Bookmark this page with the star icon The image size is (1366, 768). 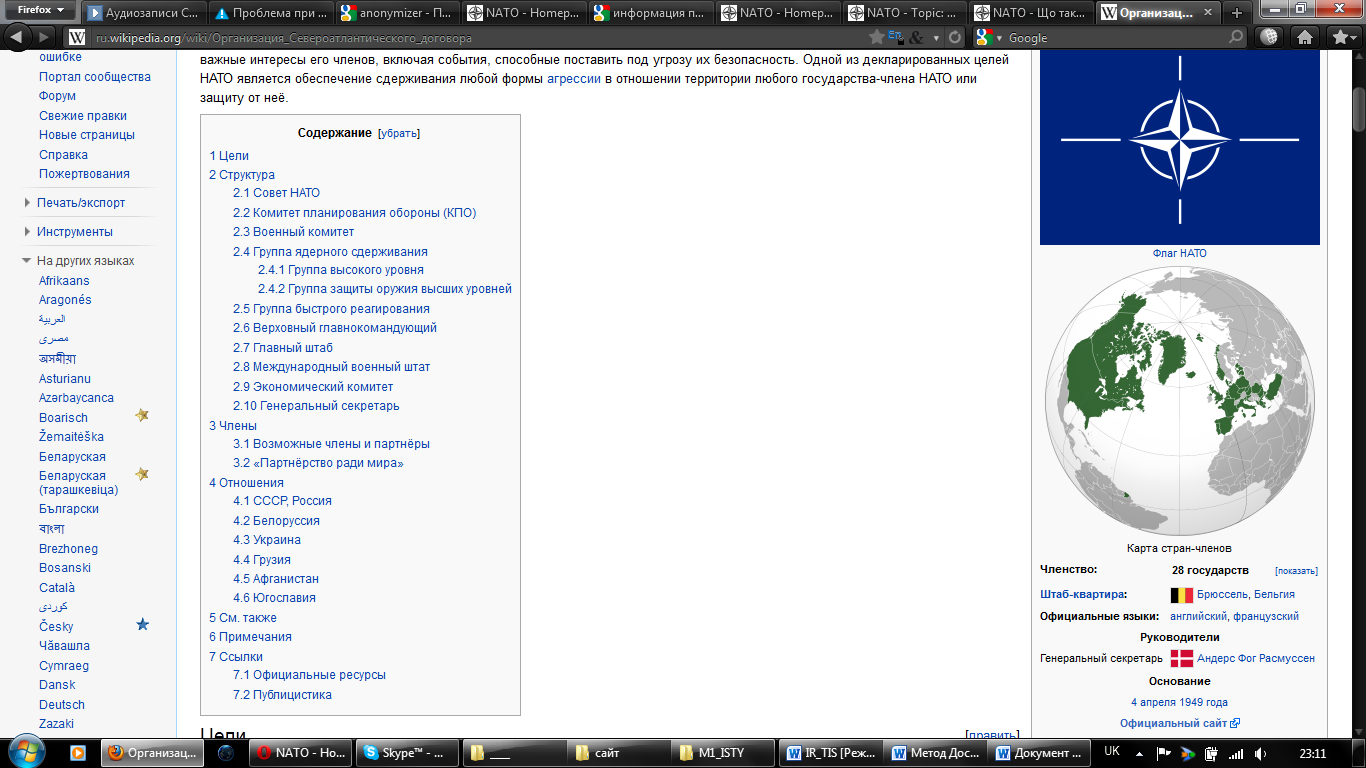877,37
